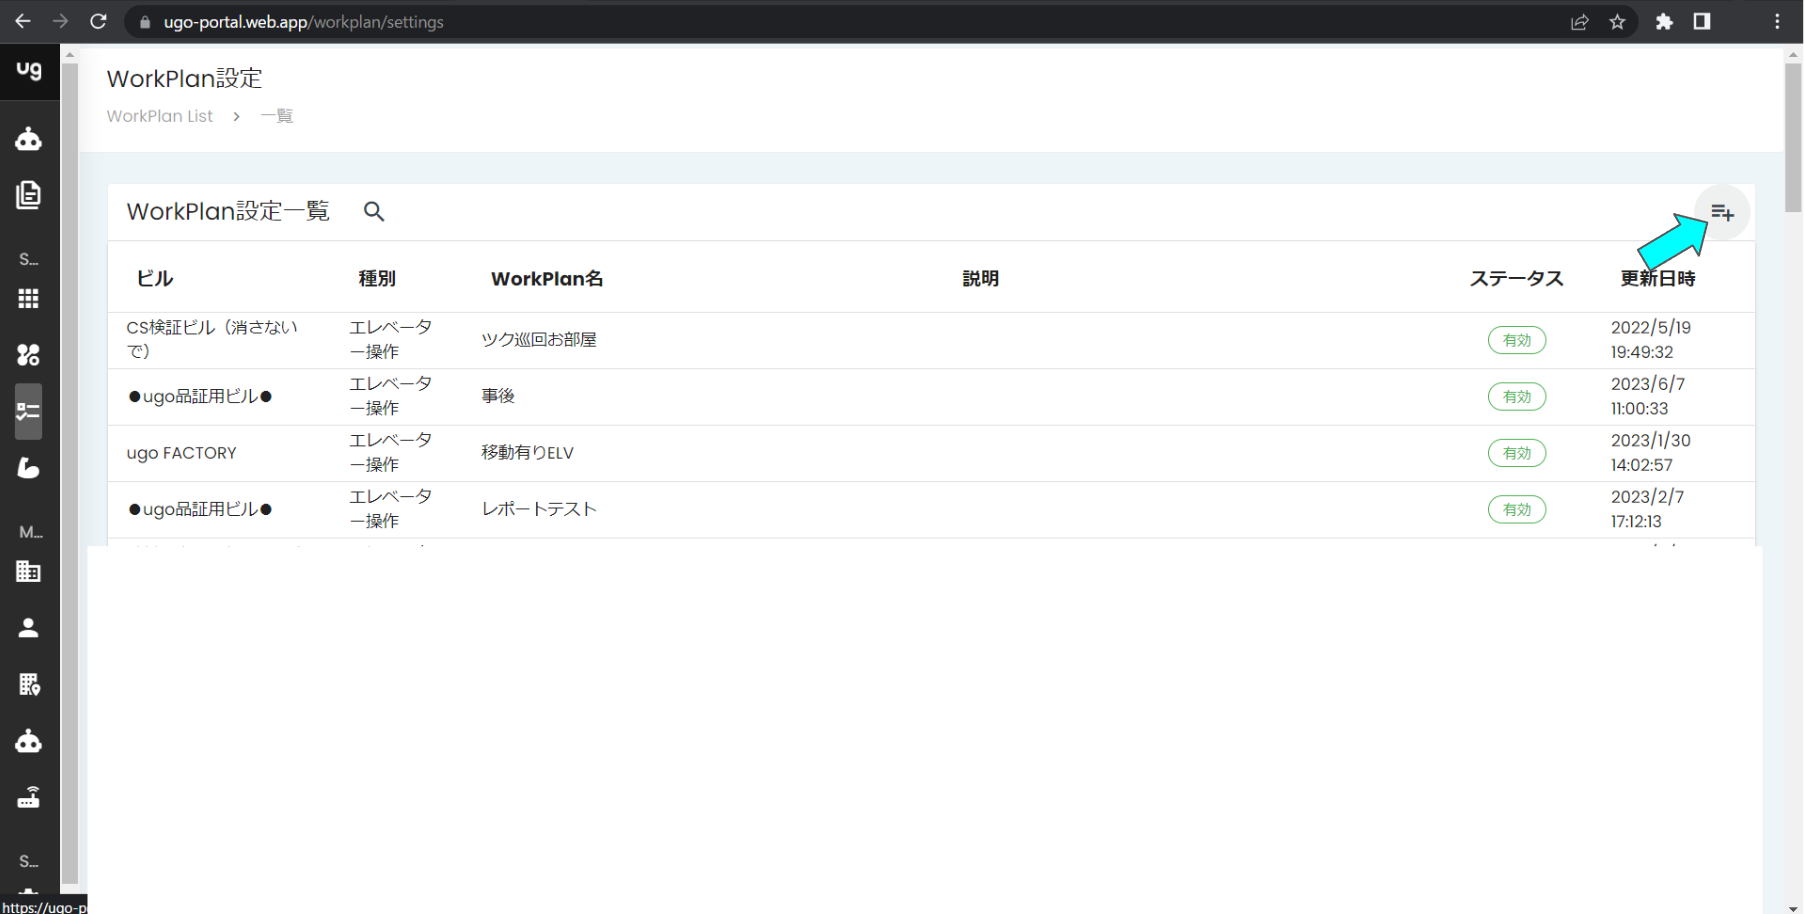This screenshot has height=914, width=1805.
Task: Sort by the 説明 column header
Action: click(981, 279)
